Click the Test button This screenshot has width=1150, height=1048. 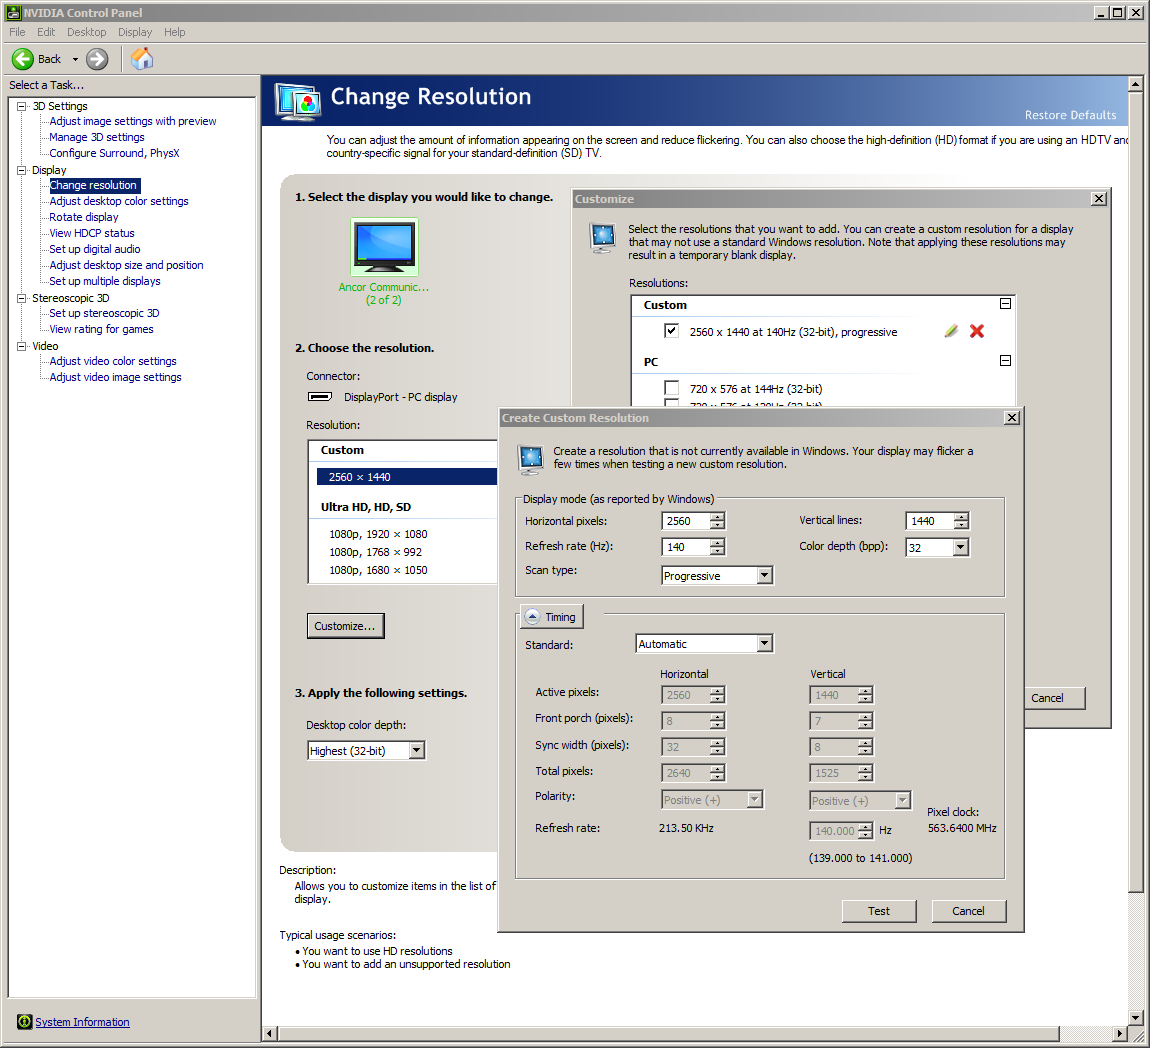point(878,911)
